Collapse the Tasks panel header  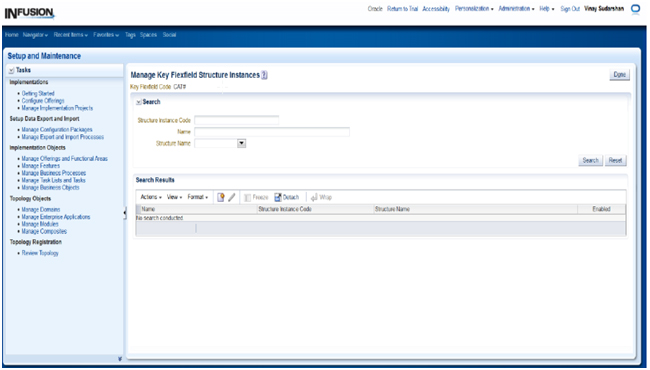(11, 70)
